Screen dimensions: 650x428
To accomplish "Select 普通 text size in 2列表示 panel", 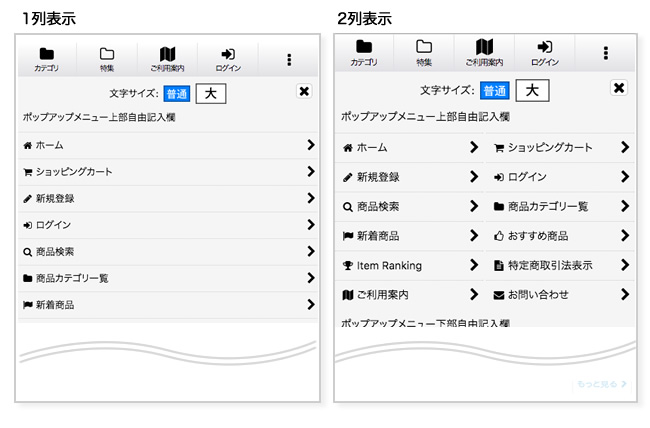I will 495,90.
